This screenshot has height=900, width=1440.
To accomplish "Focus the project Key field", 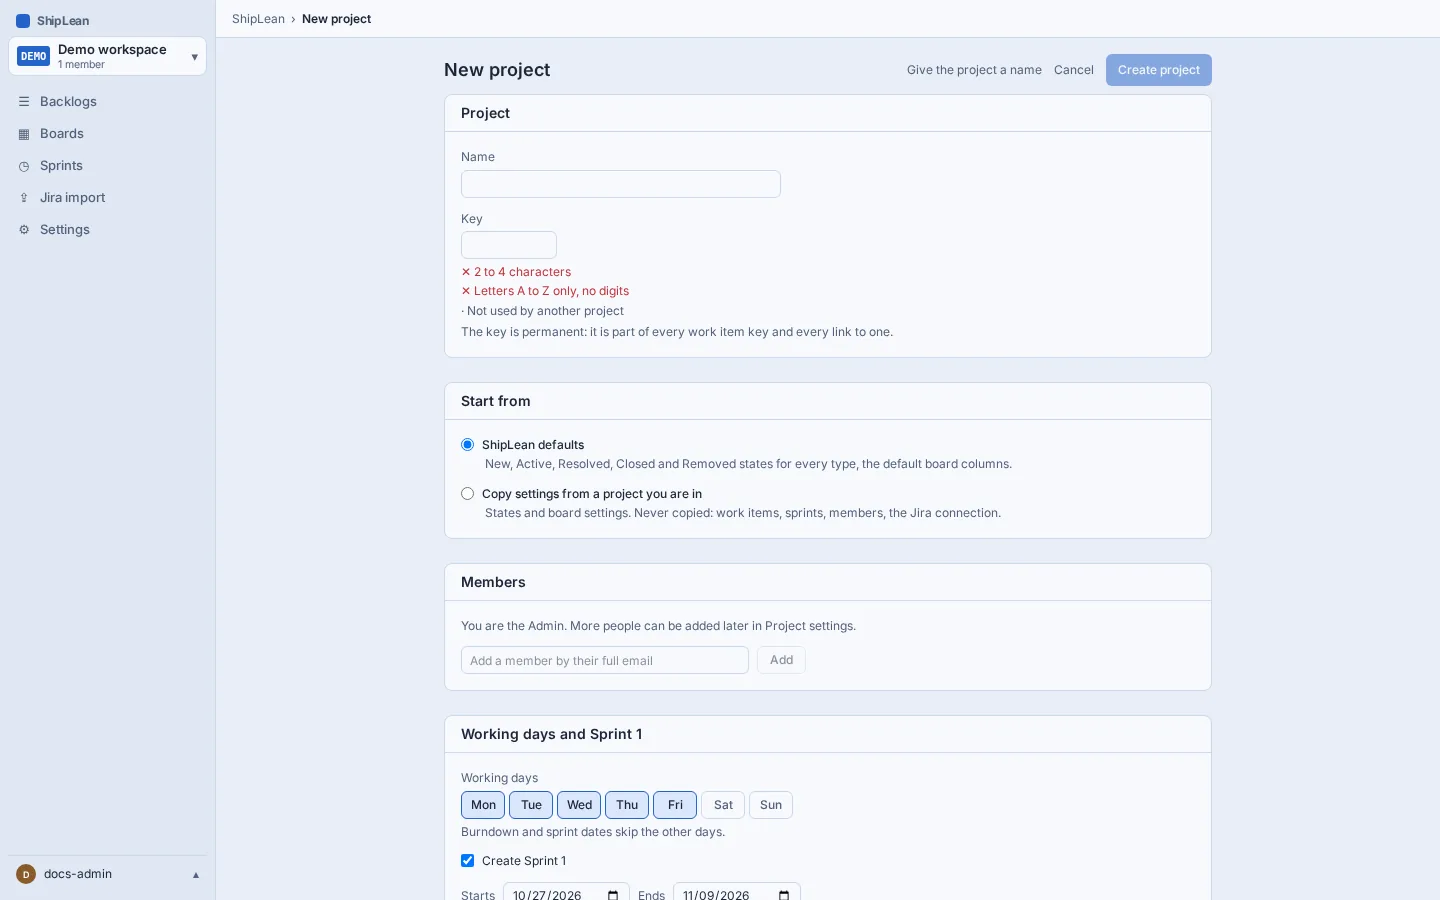I will (x=509, y=245).
